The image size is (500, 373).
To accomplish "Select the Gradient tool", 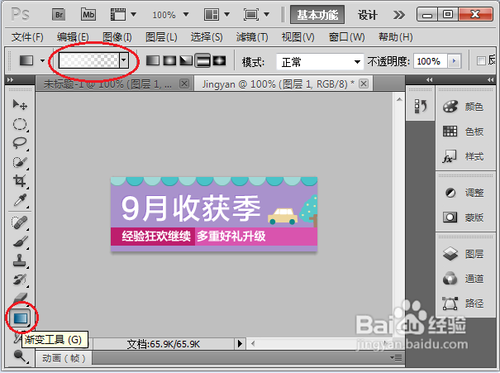I will [21, 318].
